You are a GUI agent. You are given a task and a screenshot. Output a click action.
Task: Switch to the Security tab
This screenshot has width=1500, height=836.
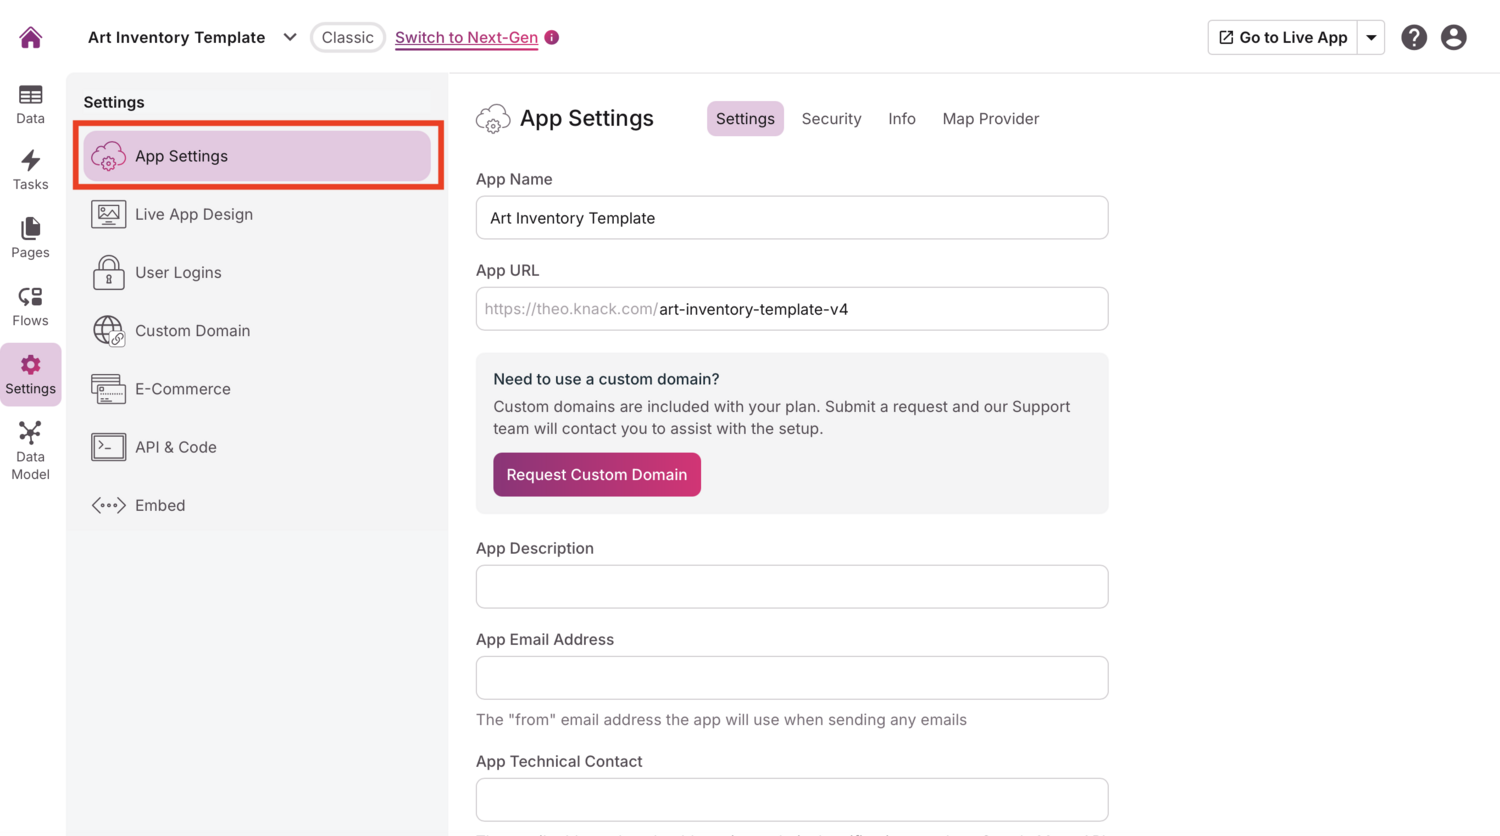pyautogui.click(x=831, y=119)
